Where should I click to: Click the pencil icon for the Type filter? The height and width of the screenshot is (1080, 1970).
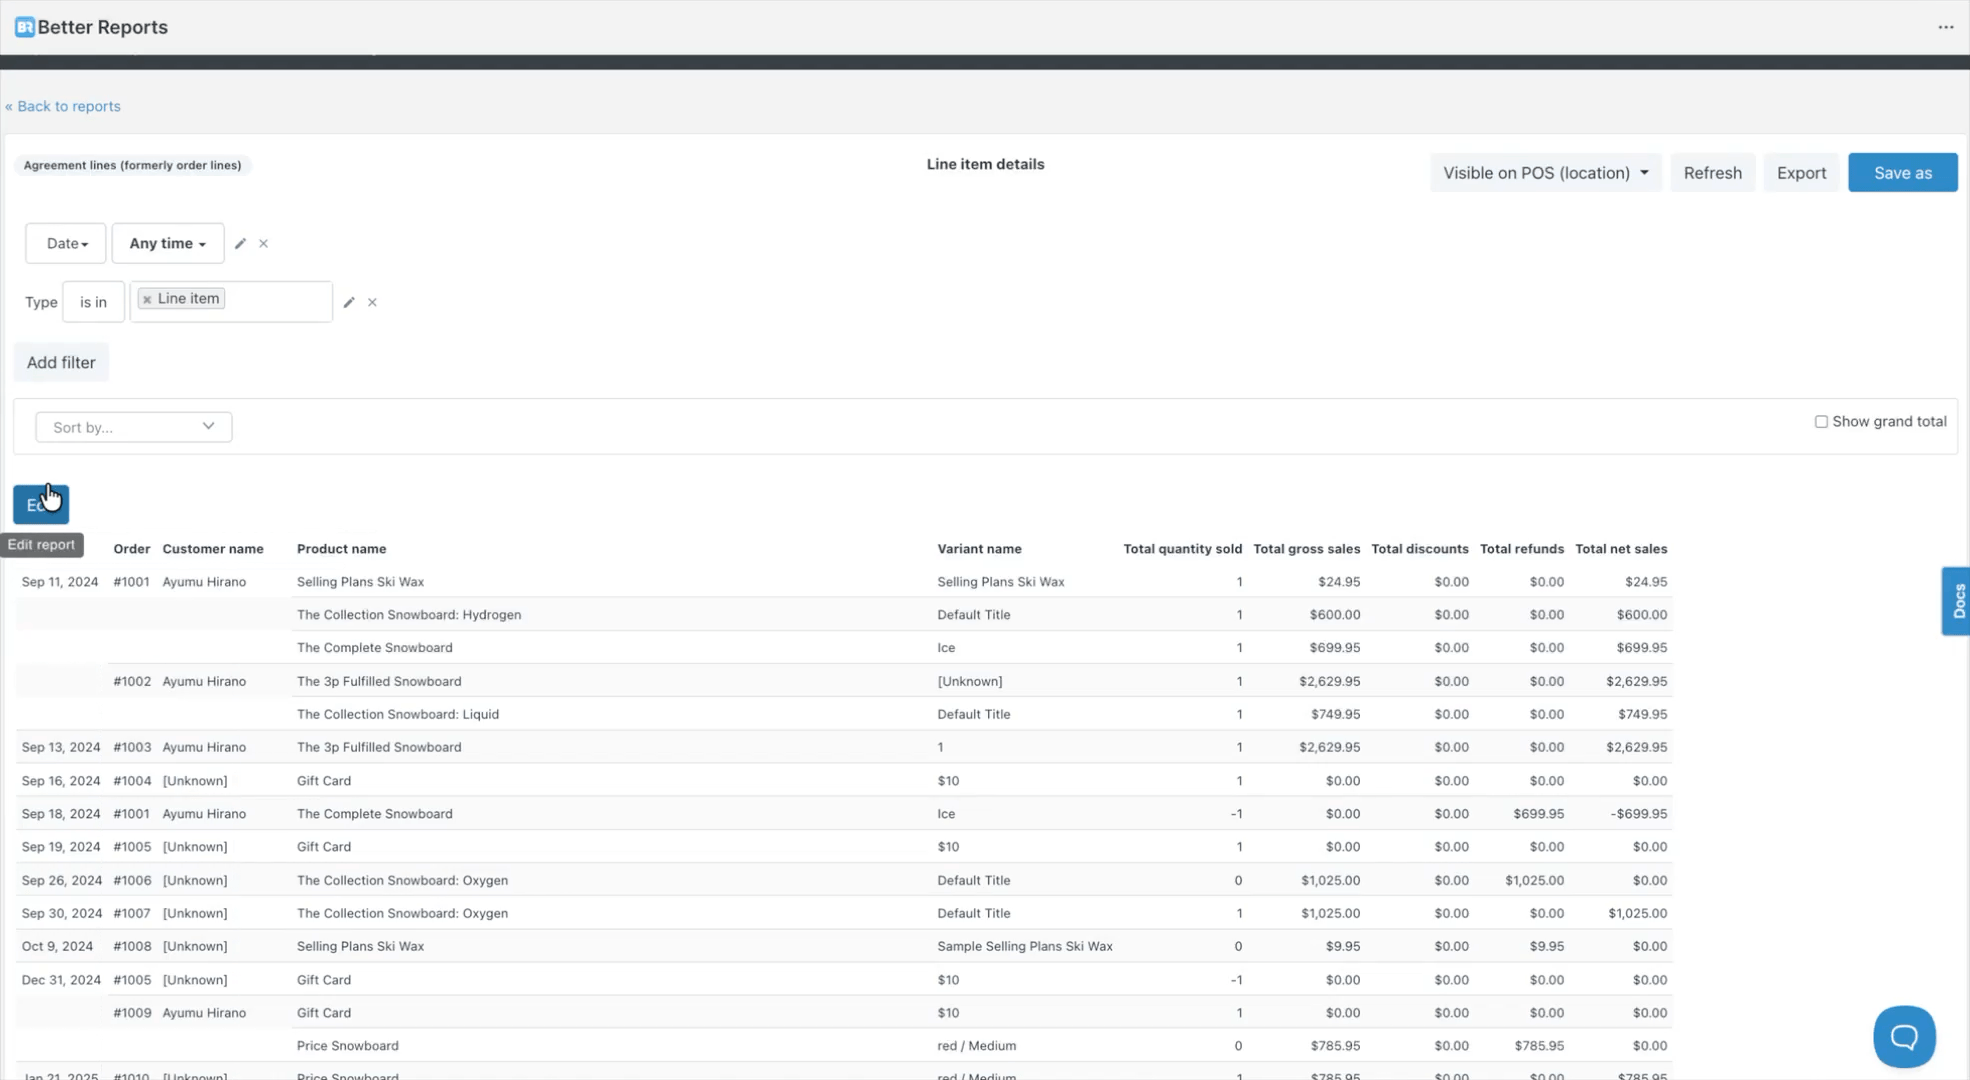click(x=349, y=302)
